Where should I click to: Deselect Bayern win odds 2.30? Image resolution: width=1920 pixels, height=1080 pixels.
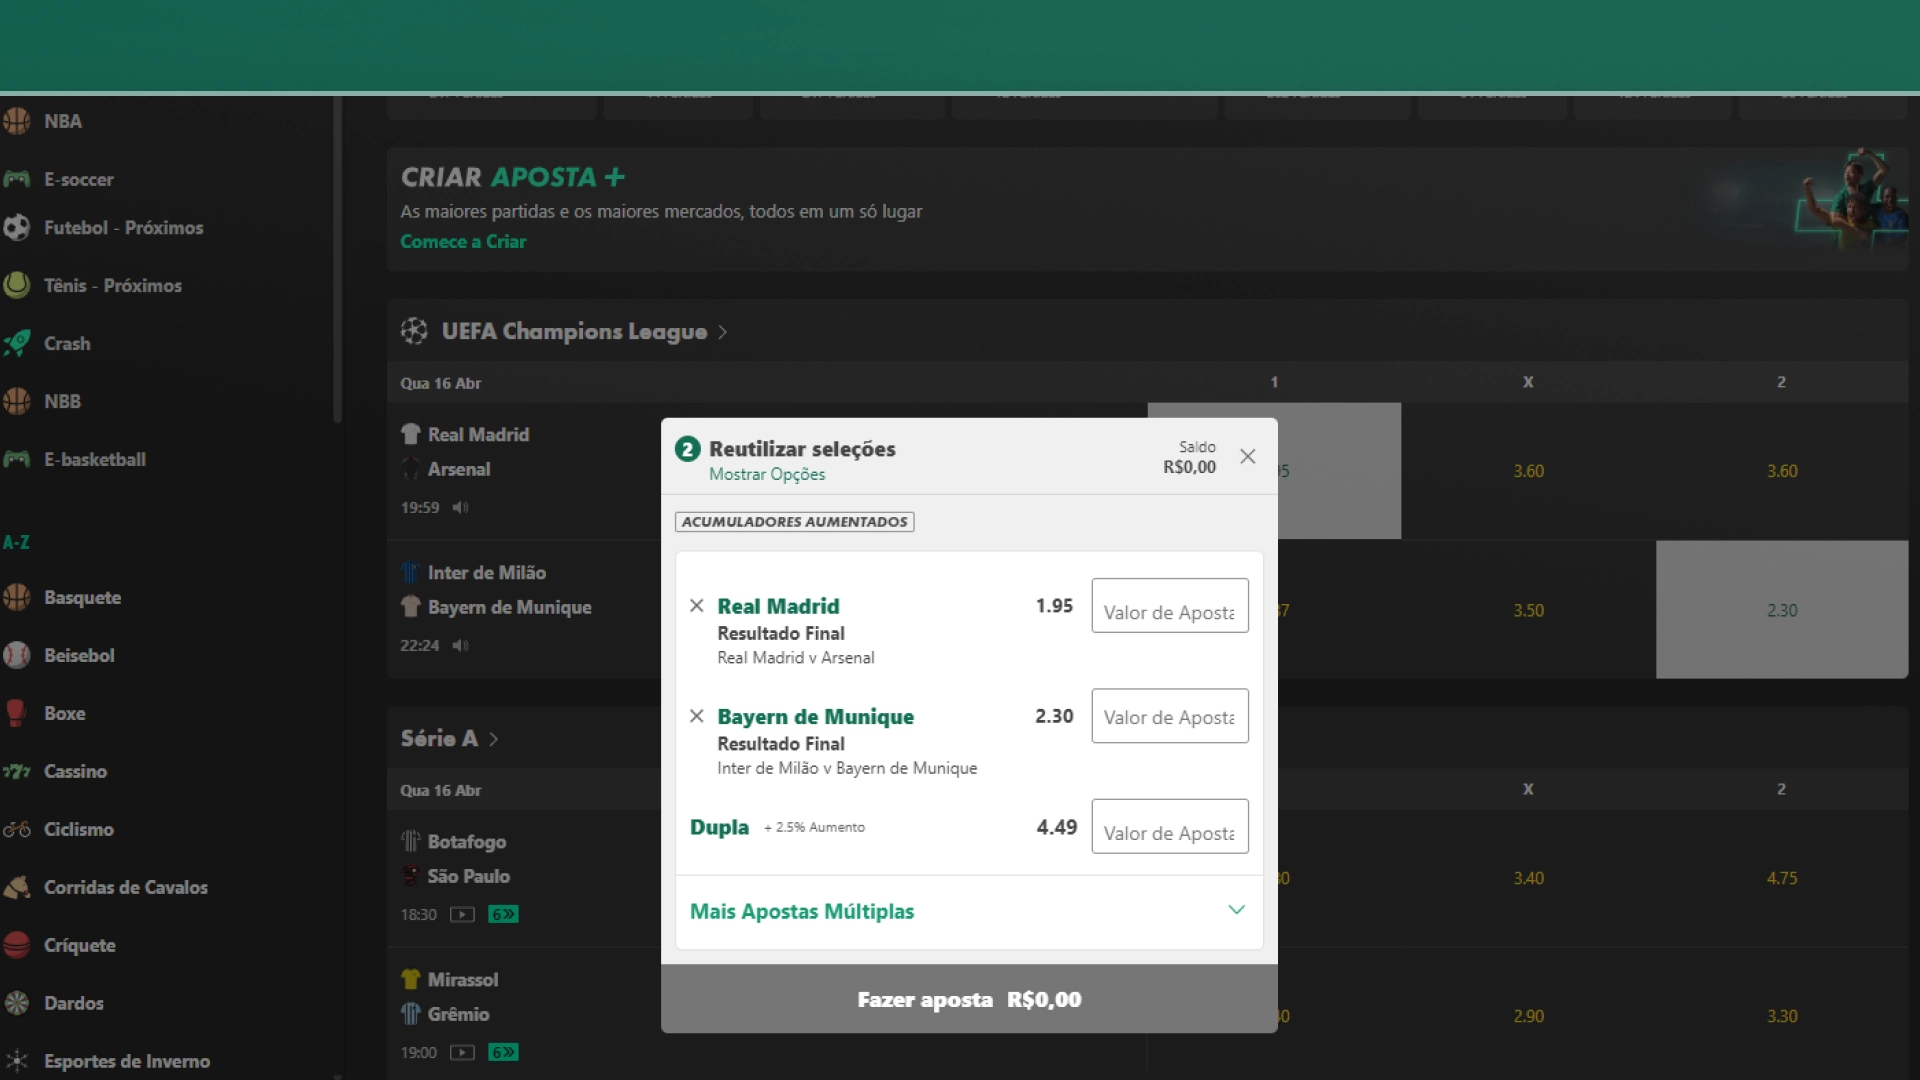click(1782, 610)
